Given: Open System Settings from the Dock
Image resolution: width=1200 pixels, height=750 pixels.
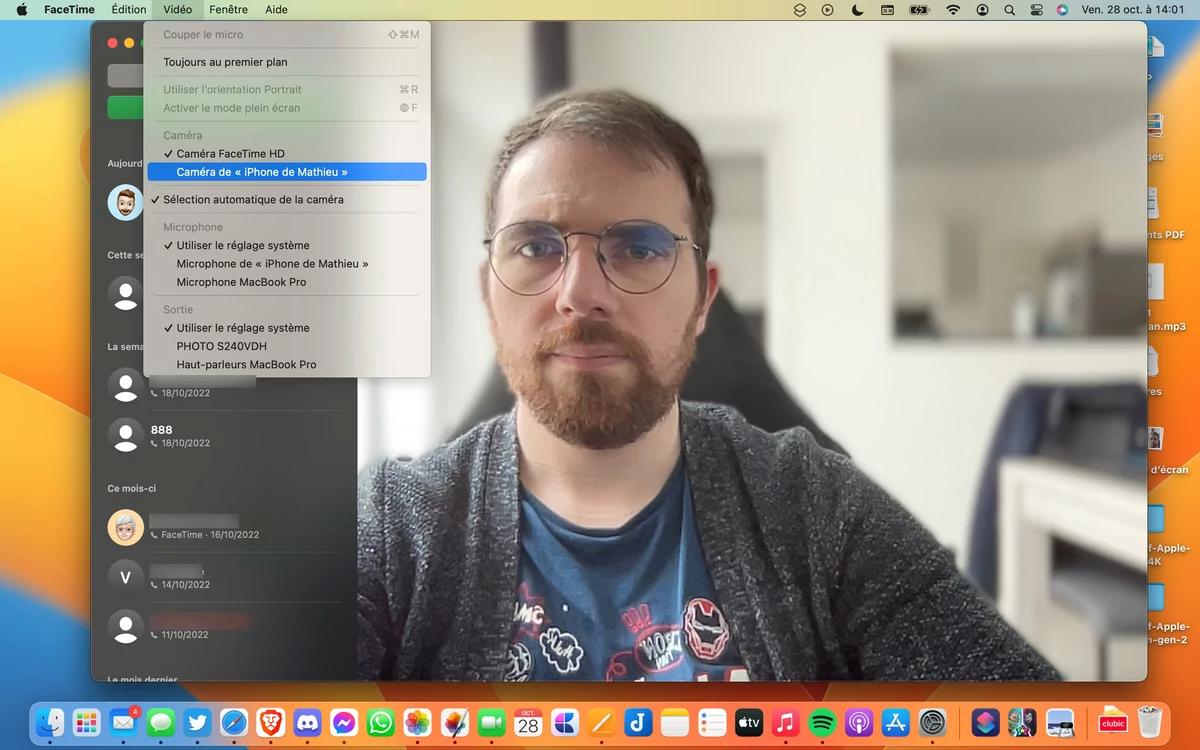Looking at the screenshot, I should pos(932,722).
